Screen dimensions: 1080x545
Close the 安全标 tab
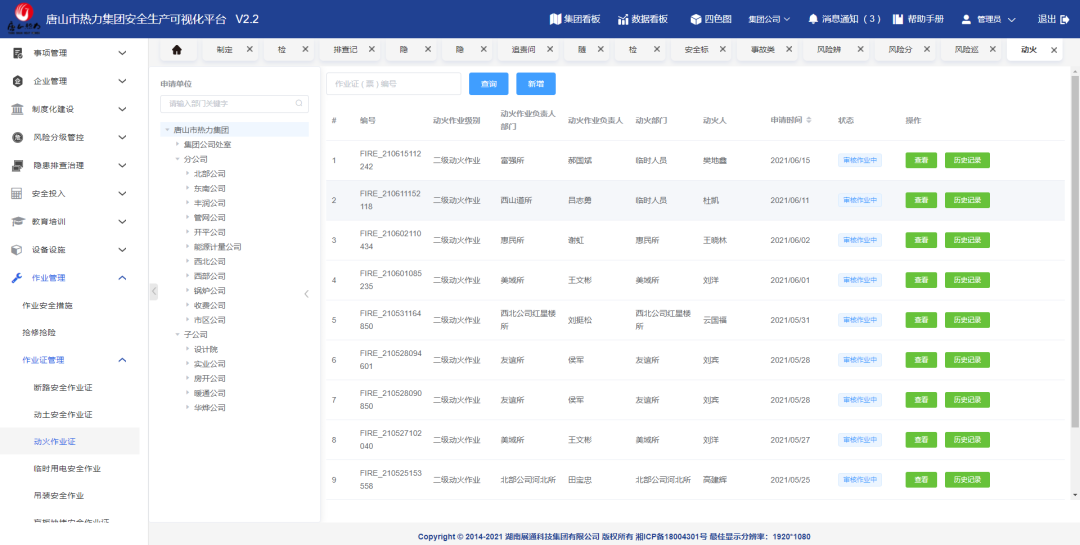723,50
